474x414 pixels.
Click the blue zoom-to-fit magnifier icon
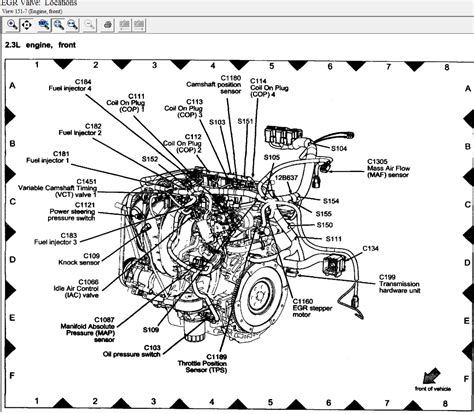(44, 25)
